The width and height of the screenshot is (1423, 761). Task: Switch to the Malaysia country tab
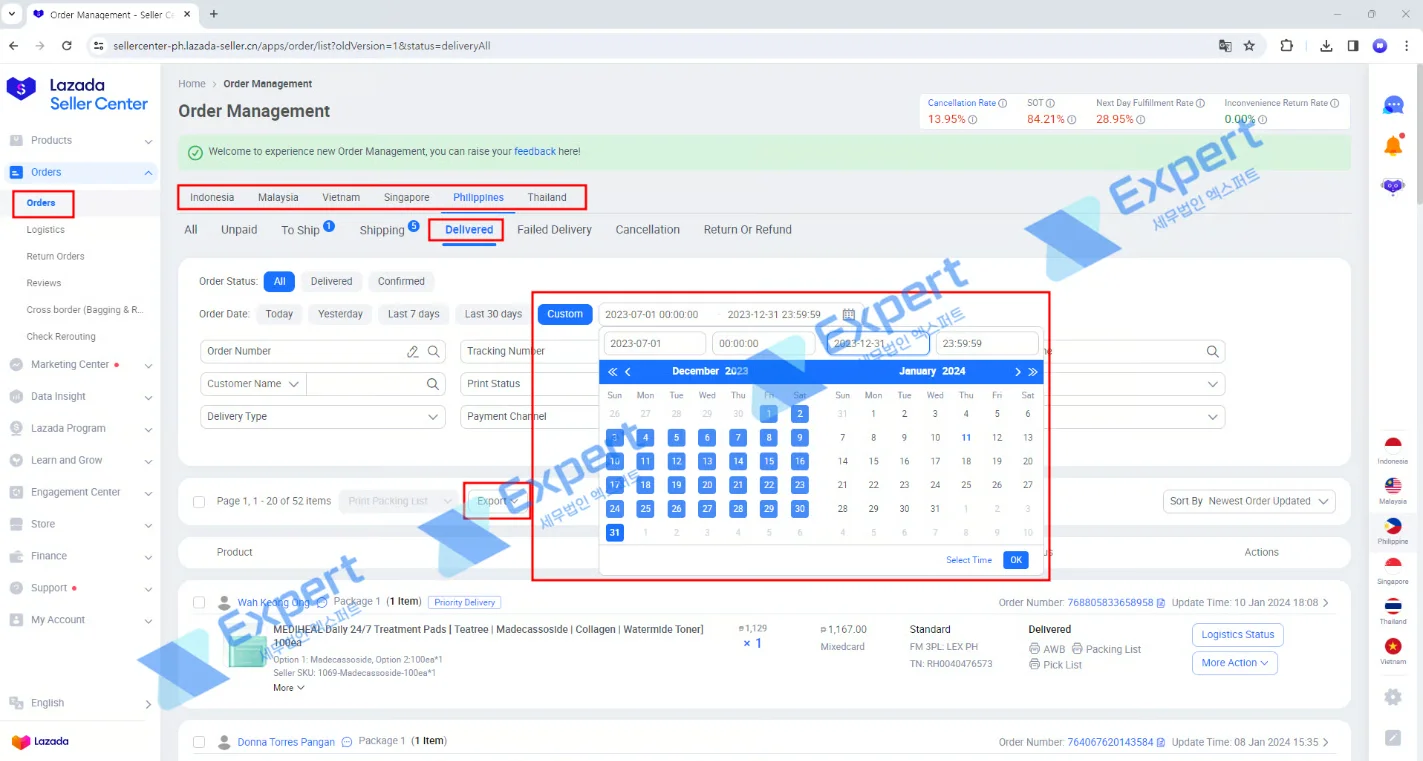click(278, 198)
